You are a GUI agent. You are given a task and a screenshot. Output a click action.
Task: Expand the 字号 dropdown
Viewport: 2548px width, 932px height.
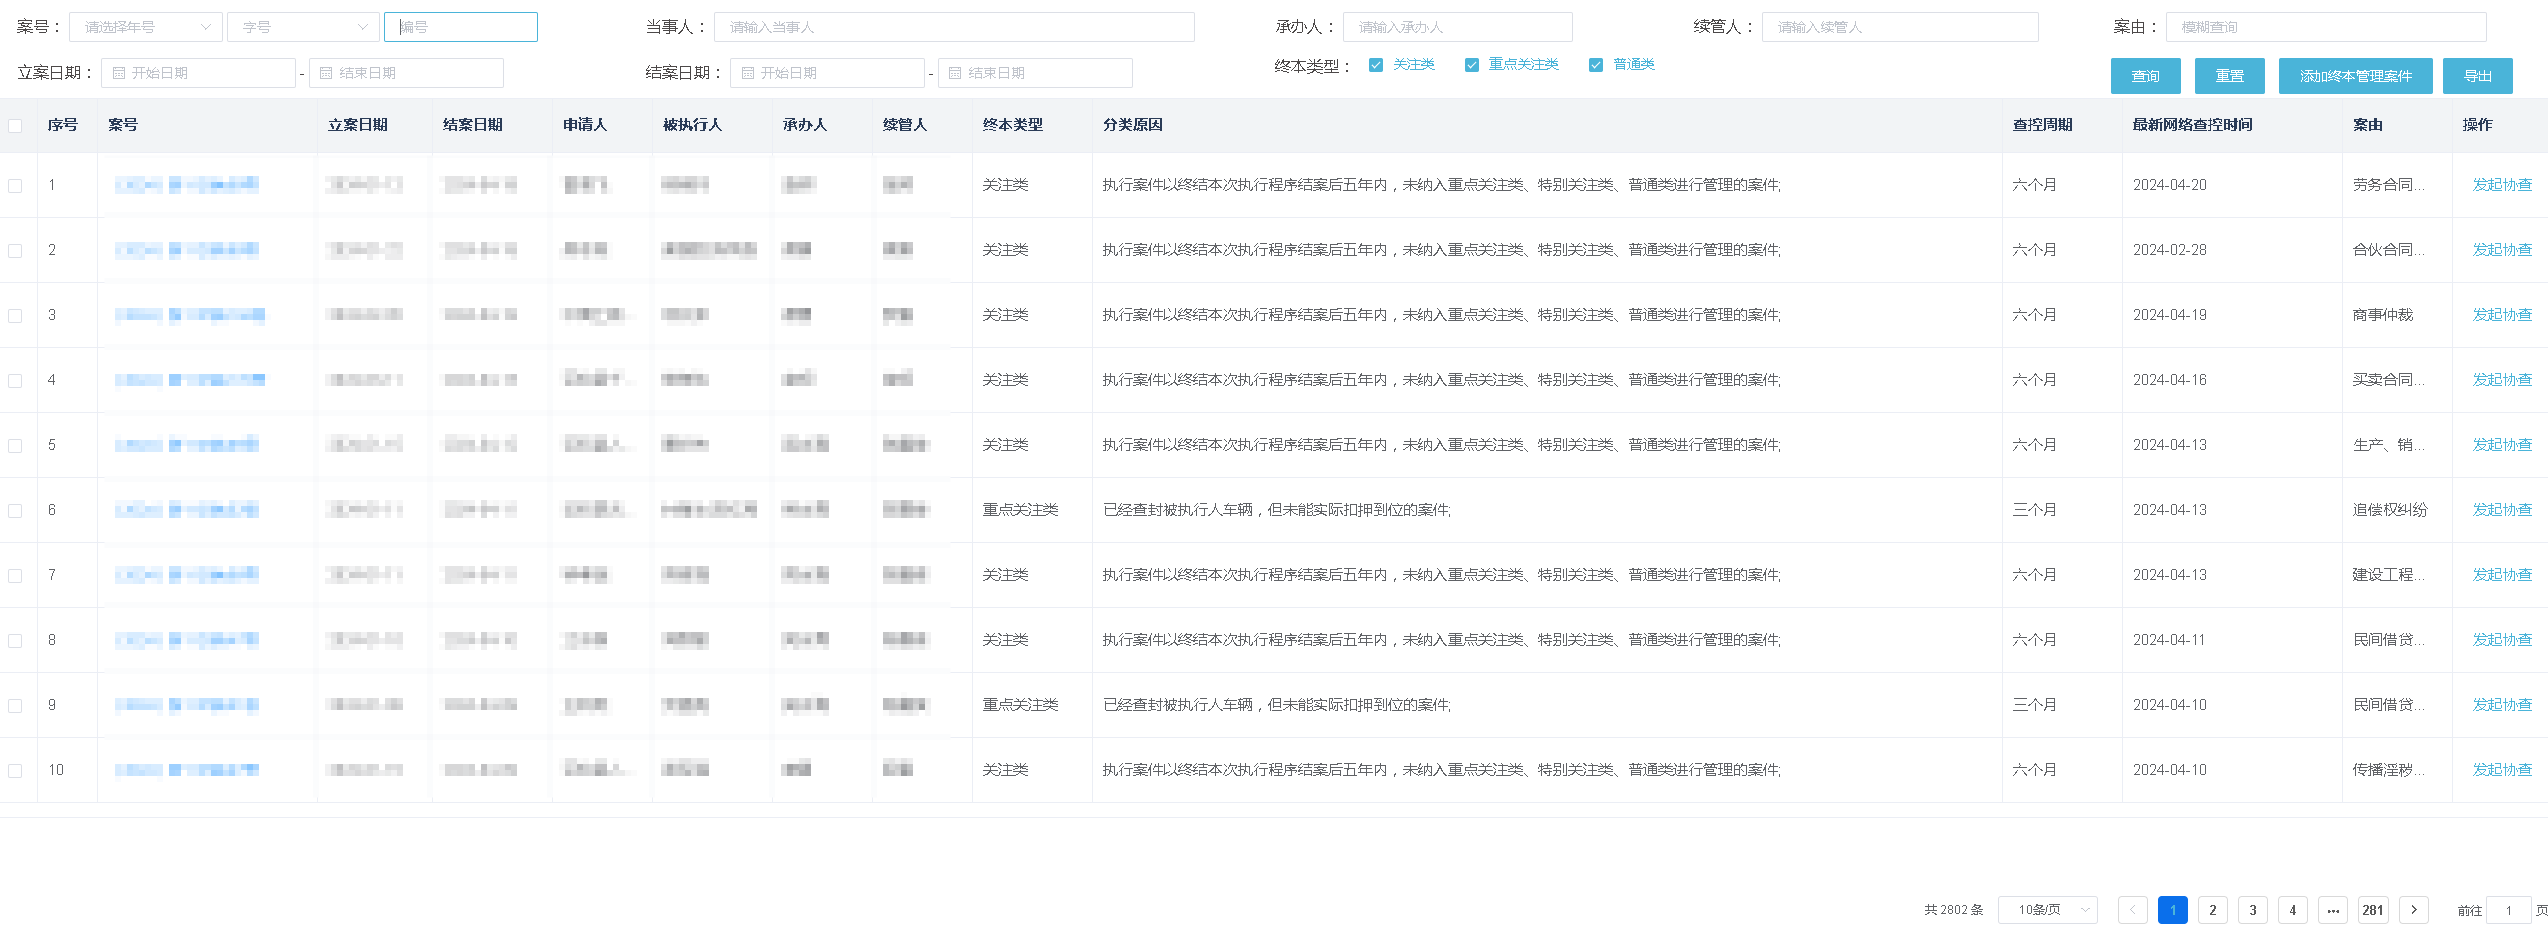click(x=303, y=27)
